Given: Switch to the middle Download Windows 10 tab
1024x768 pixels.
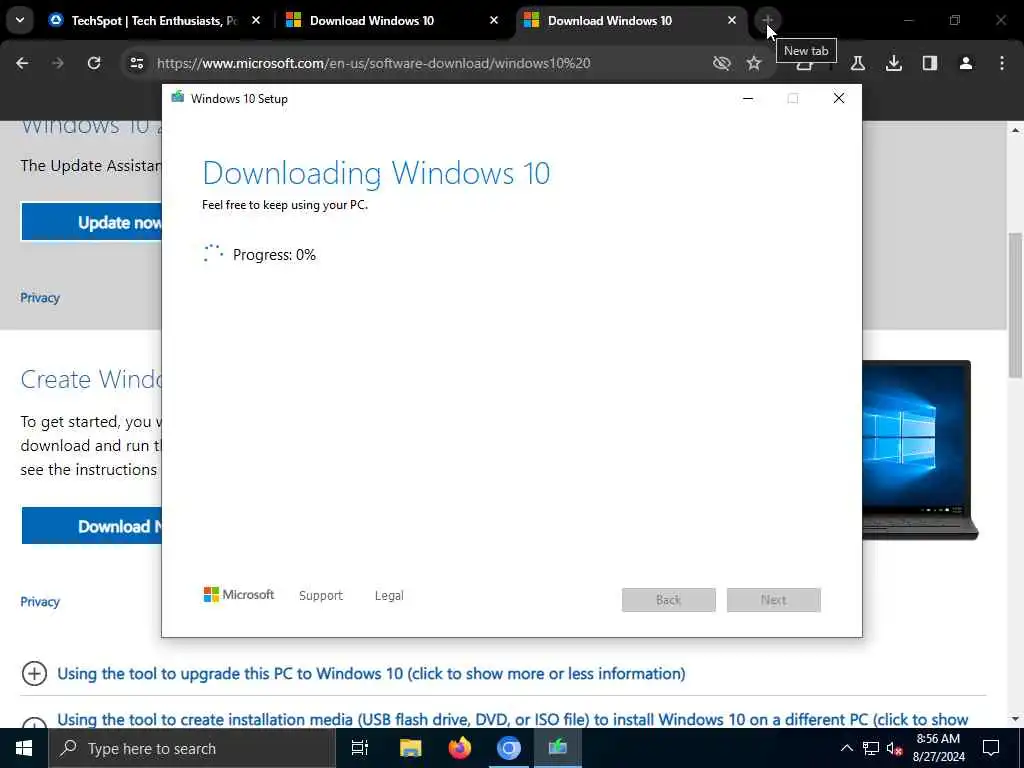Looking at the screenshot, I should pyautogui.click(x=392, y=21).
